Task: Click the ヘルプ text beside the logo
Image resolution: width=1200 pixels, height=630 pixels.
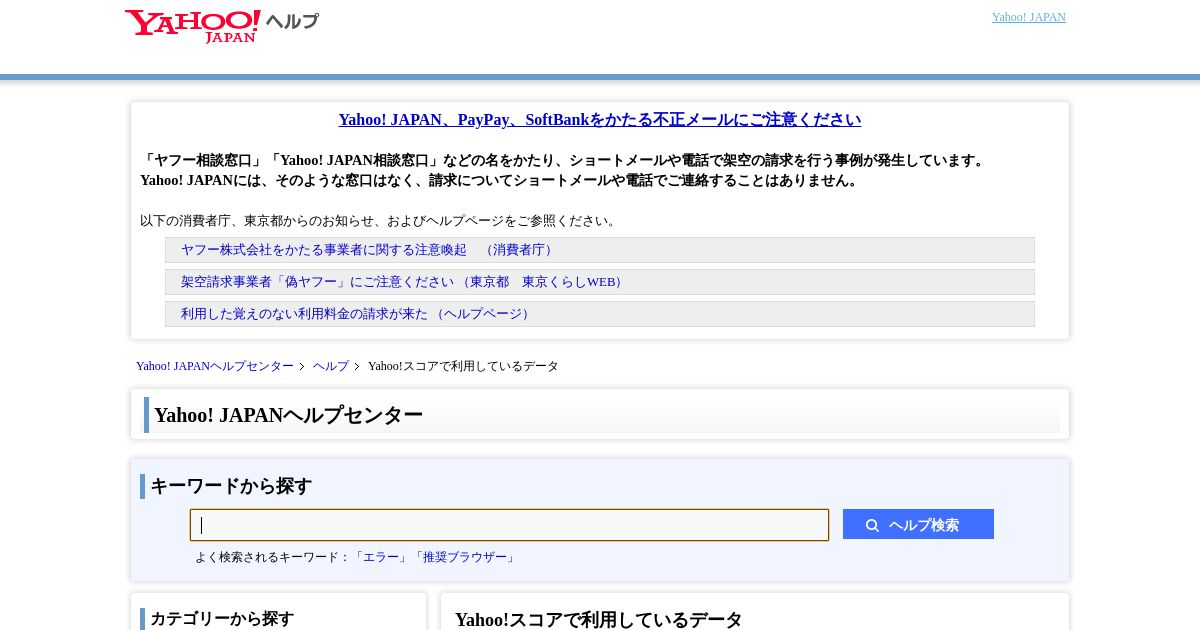Action: (x=292, y=21)
